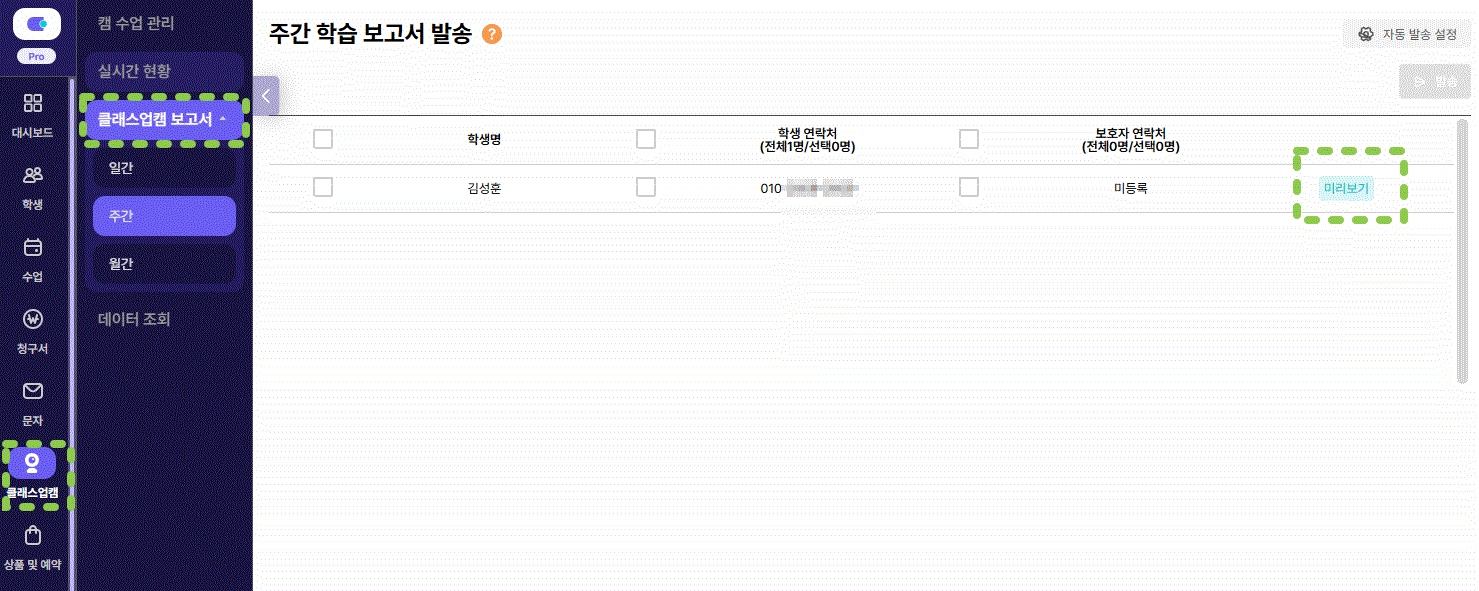Select the student contact checkbox in 김성훈's row
Image resolution: width=1479 pixels, height=591 pixels.
click(x=646, y=187)
